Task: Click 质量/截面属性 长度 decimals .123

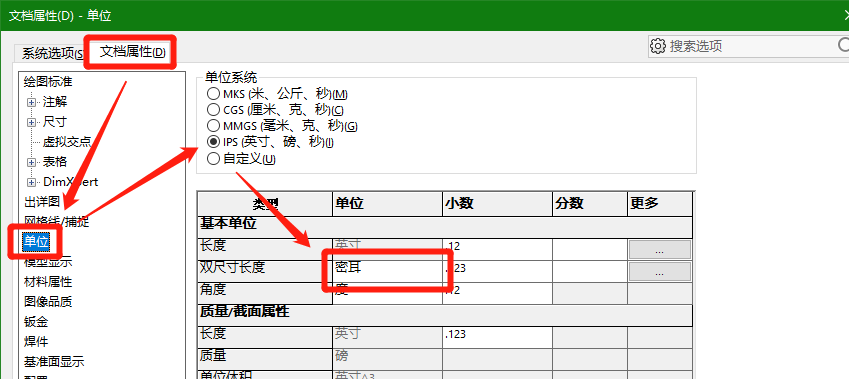Action: pyautogui.click(x=497, y=337)
